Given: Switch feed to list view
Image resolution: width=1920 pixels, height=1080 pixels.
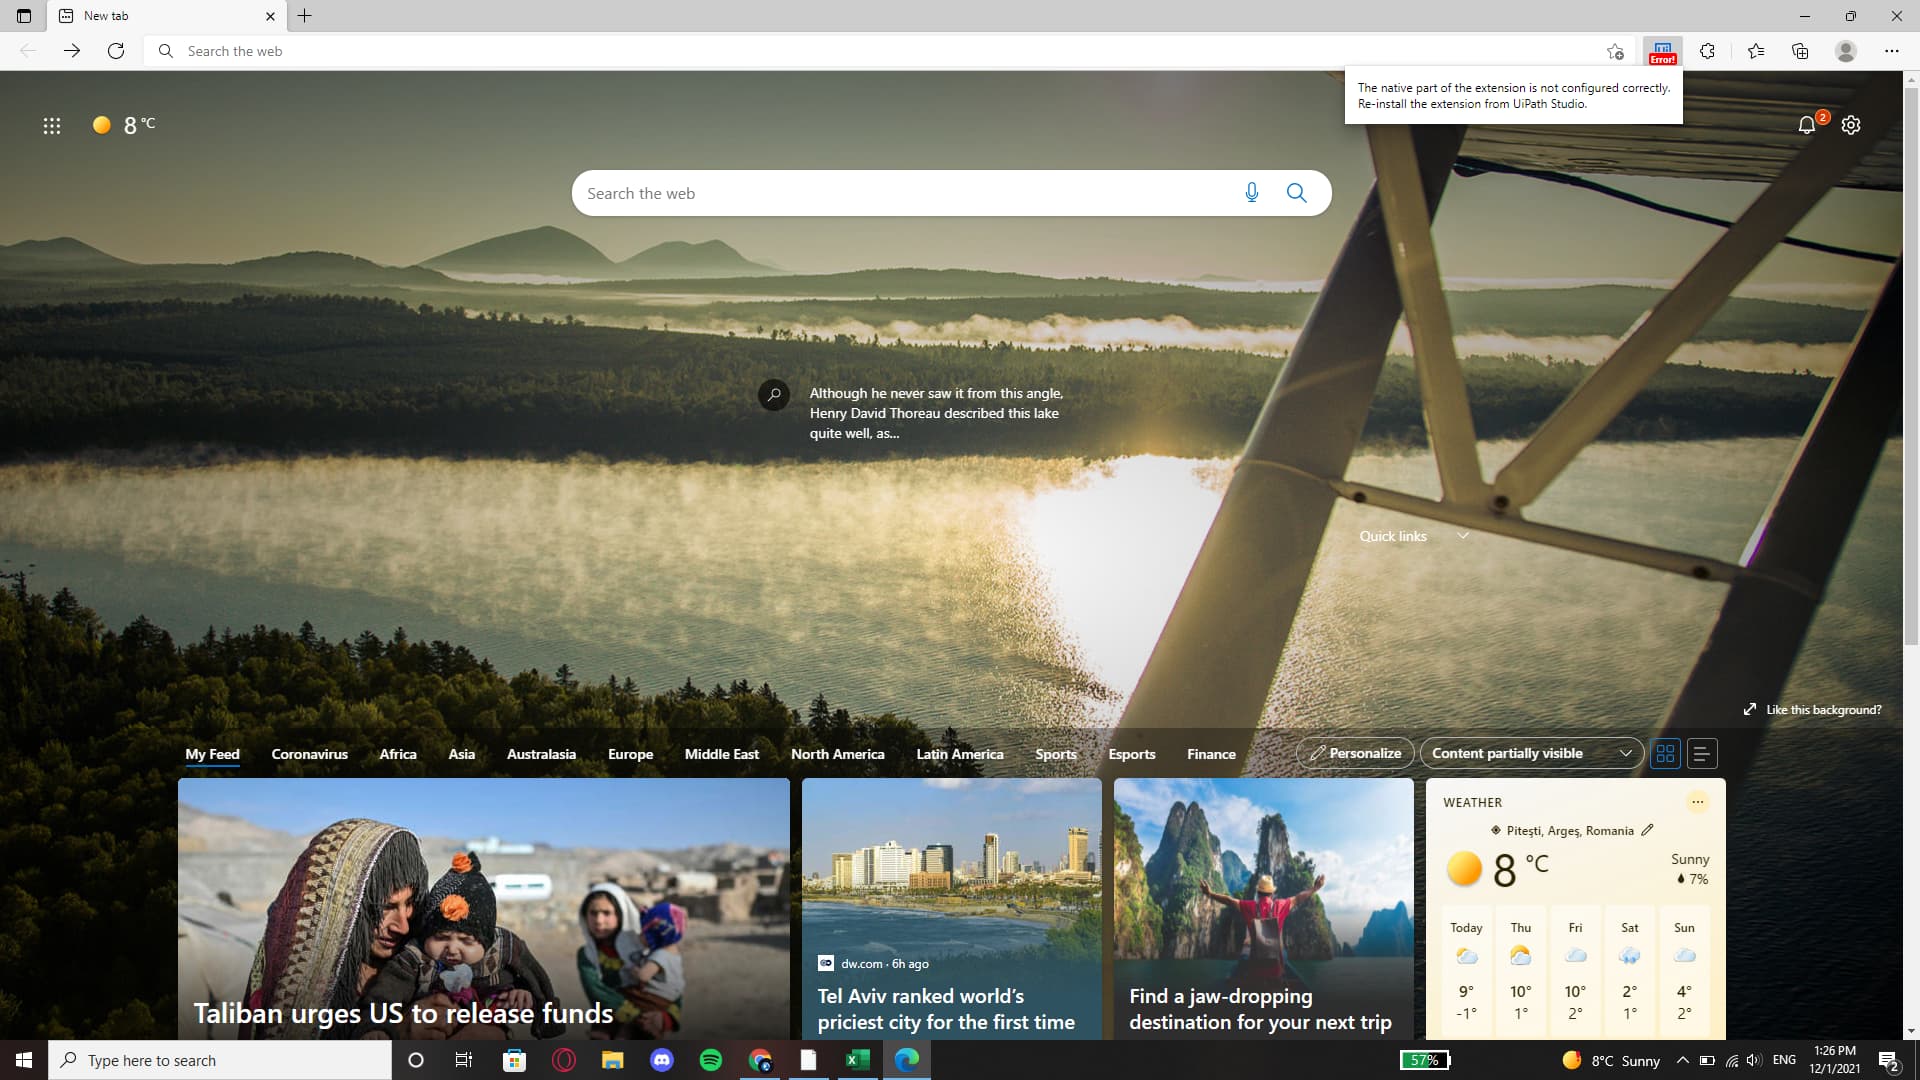Looking at the screenshot, I should (x=1702, y=754).
